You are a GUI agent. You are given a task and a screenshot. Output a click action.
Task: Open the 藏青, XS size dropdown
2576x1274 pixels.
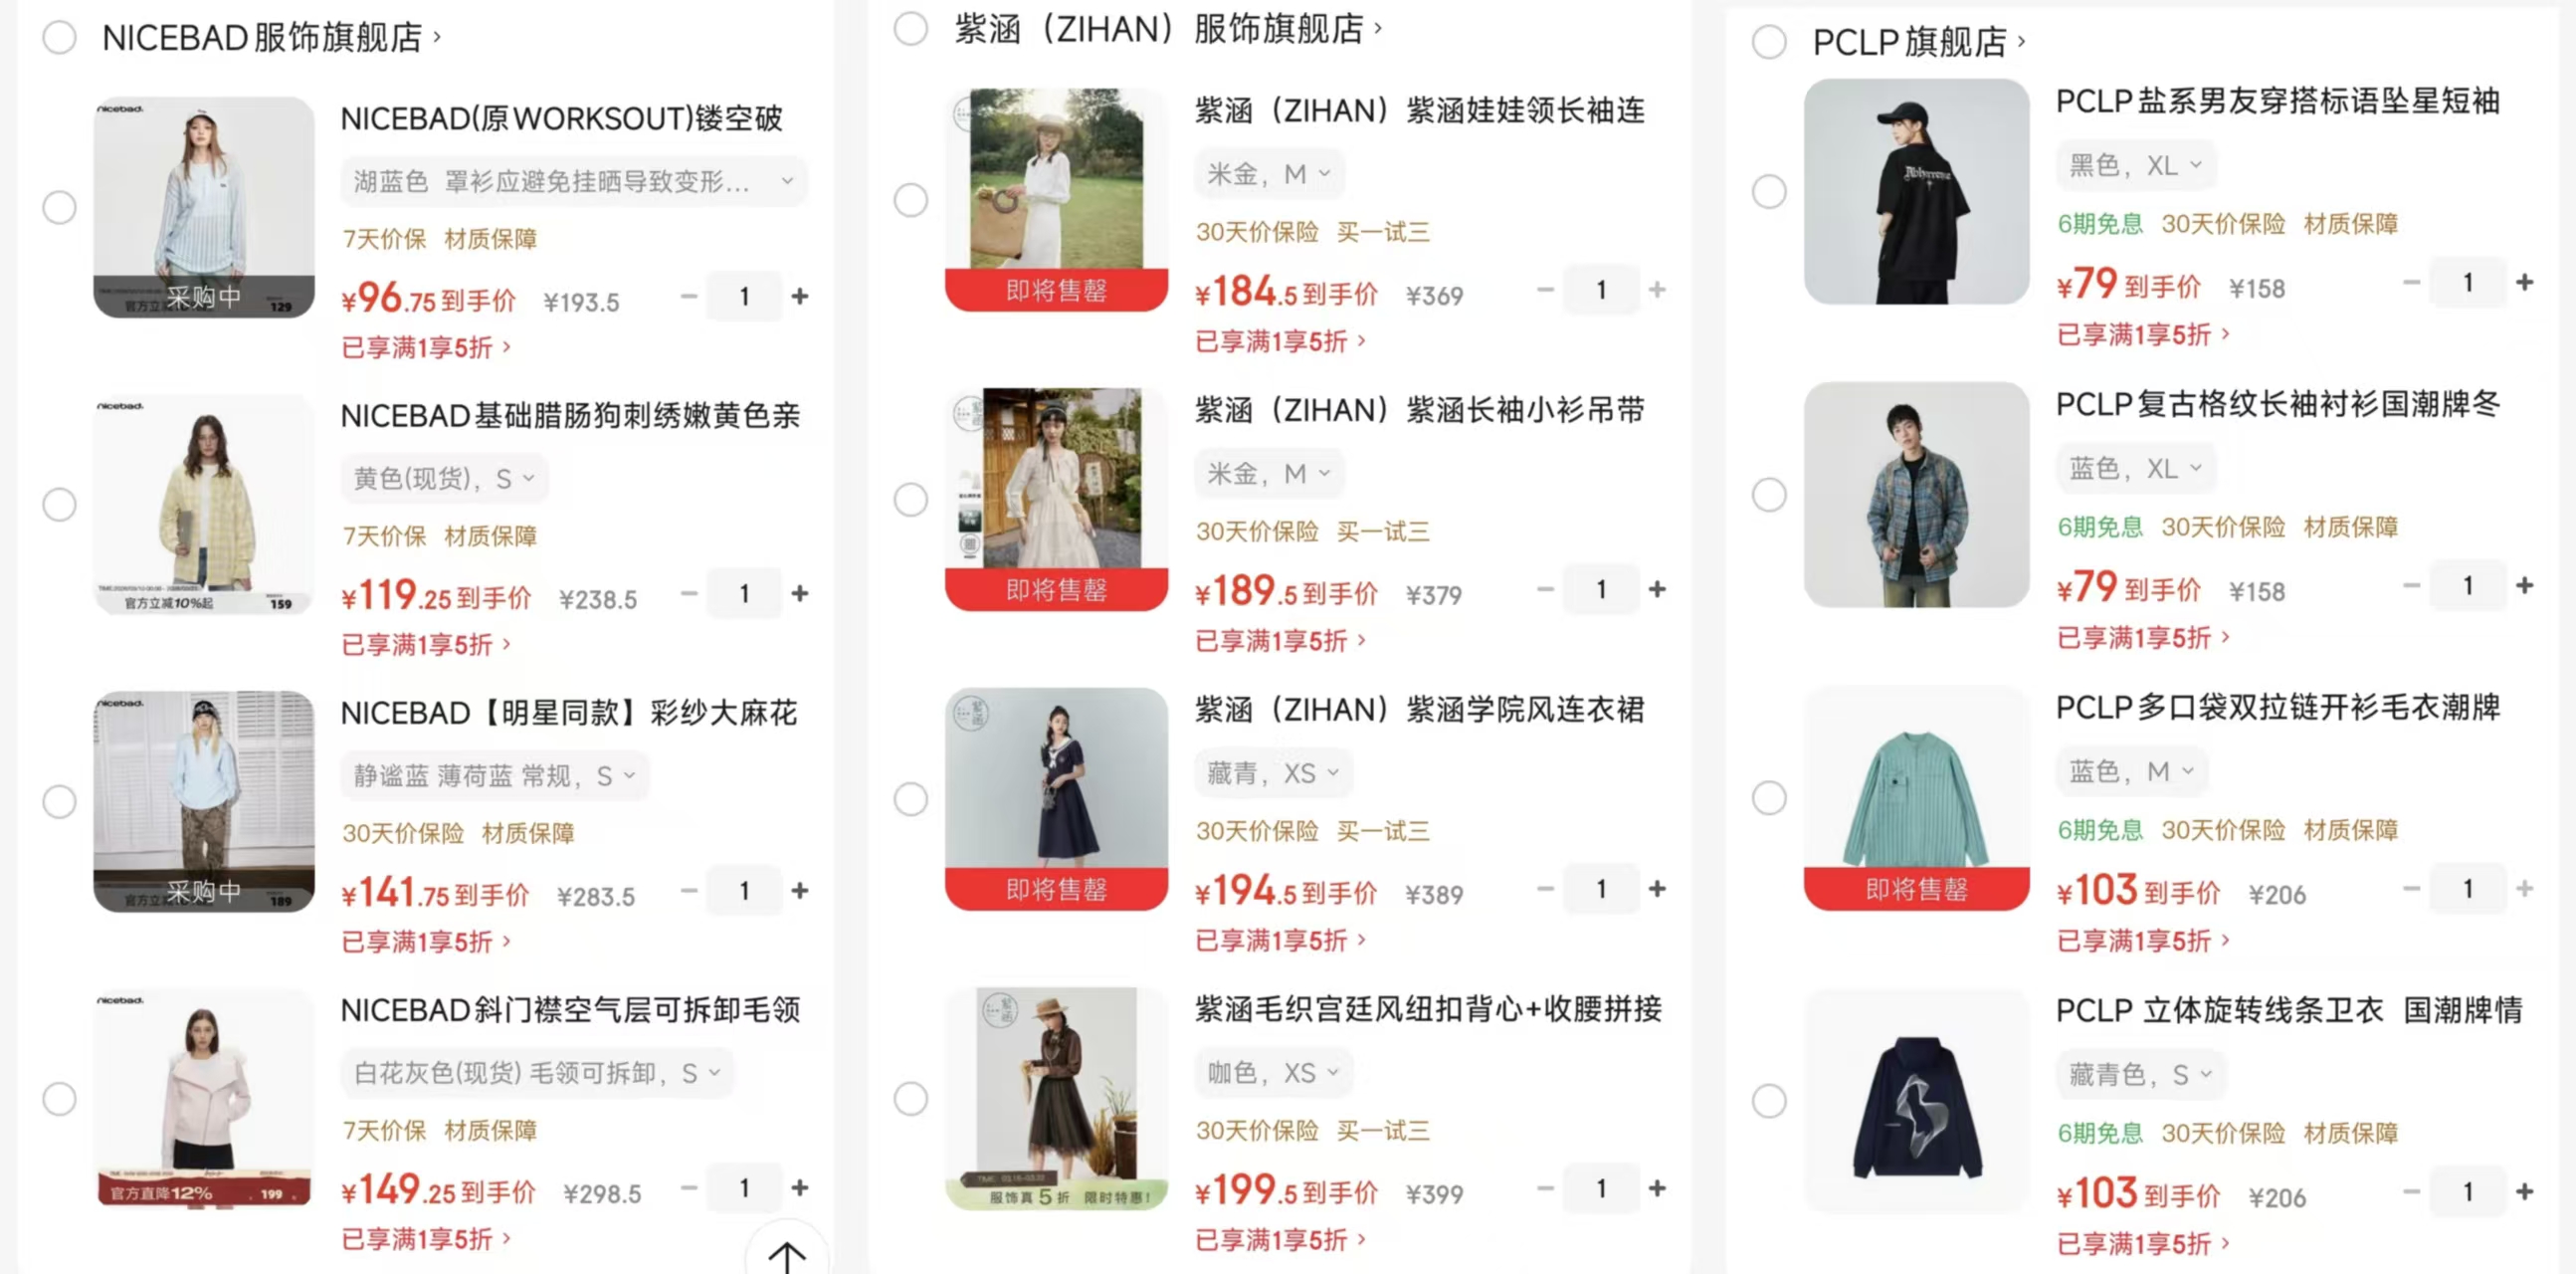1272,773
